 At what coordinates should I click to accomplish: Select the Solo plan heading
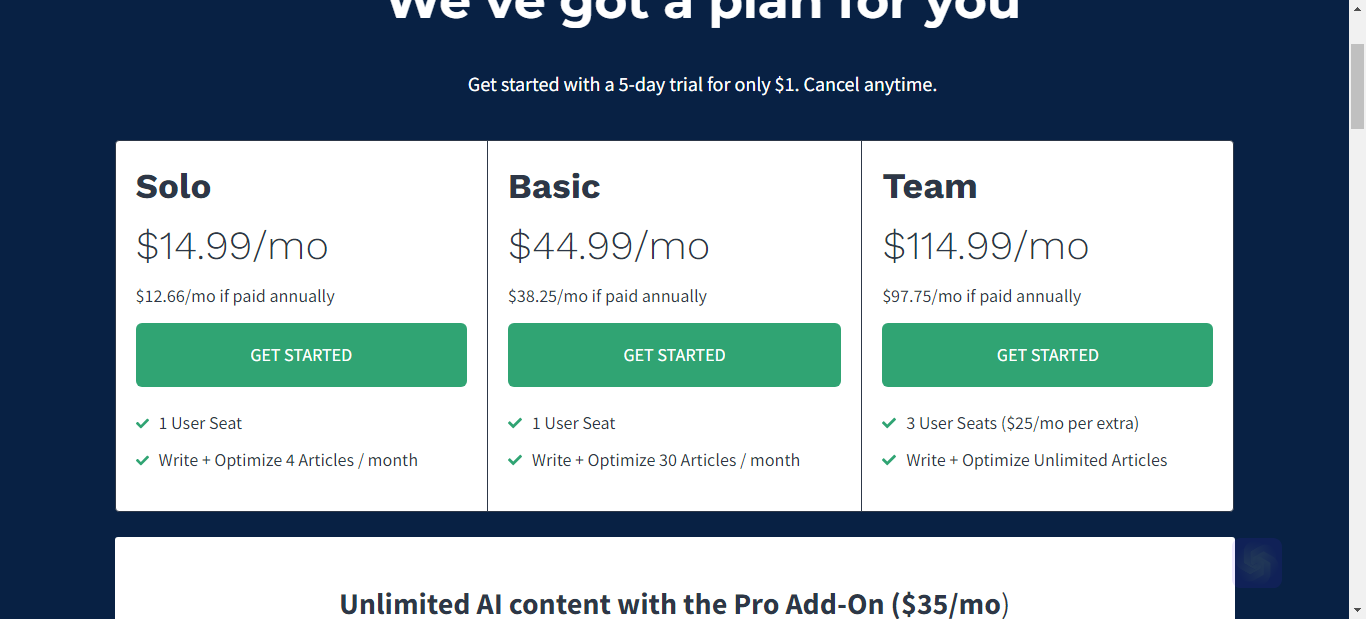[174, 187]
